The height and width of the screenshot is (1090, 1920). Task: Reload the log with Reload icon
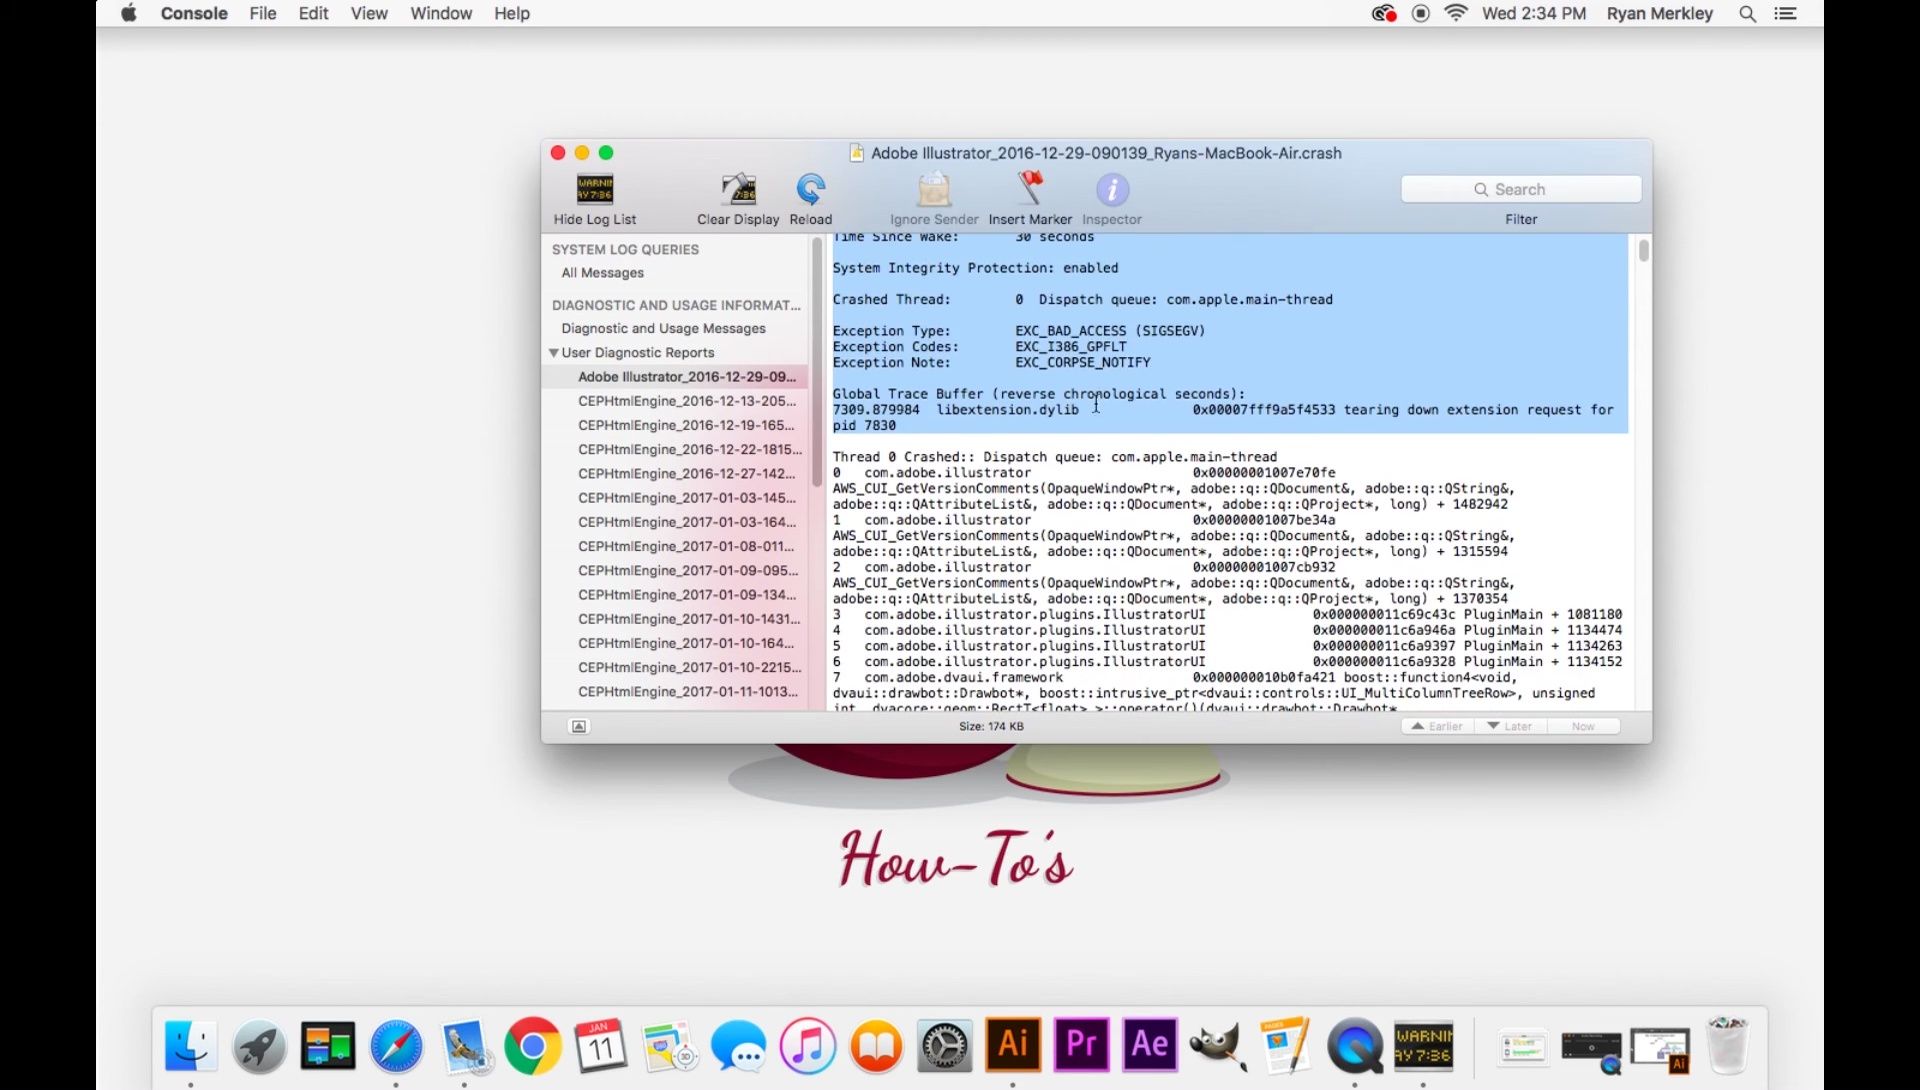coord(810,189)
